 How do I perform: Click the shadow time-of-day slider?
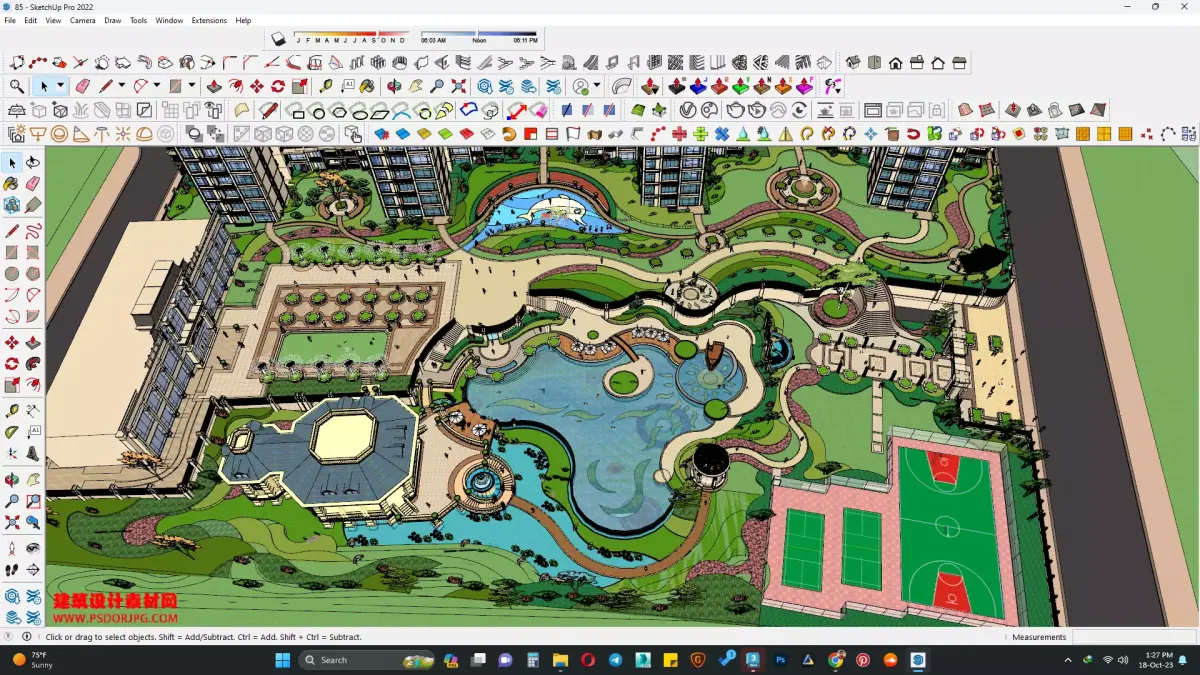click(479, 36)
